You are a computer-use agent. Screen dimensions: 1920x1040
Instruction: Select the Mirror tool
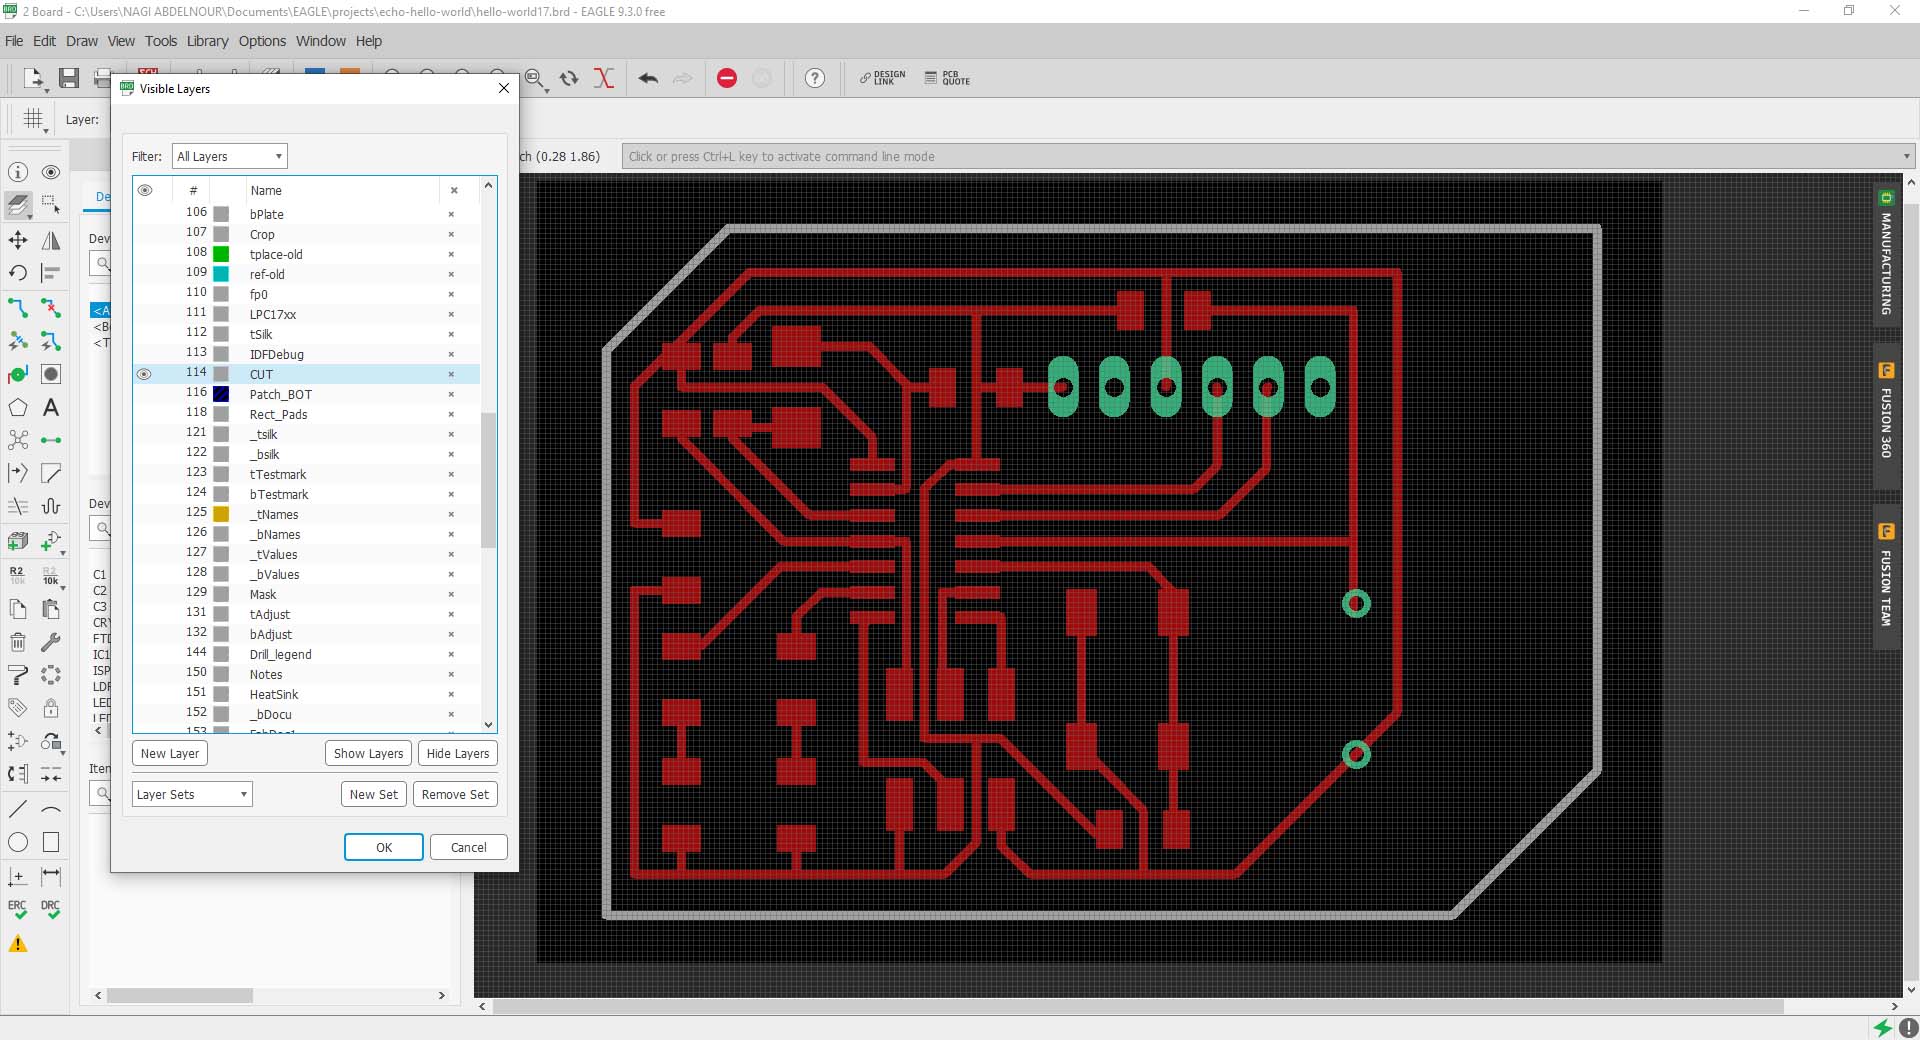(51, 240)
